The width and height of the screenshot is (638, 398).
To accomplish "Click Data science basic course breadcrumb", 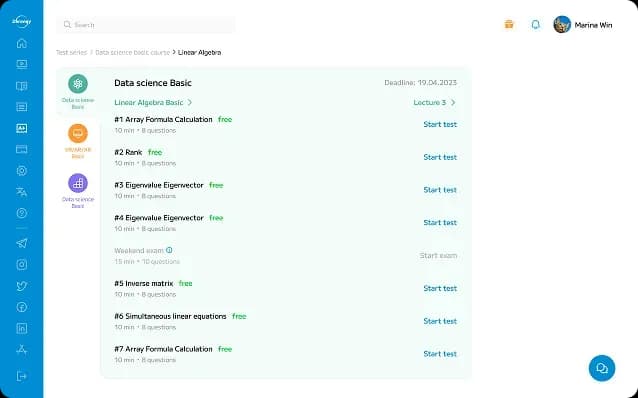I will coord(132,52).
